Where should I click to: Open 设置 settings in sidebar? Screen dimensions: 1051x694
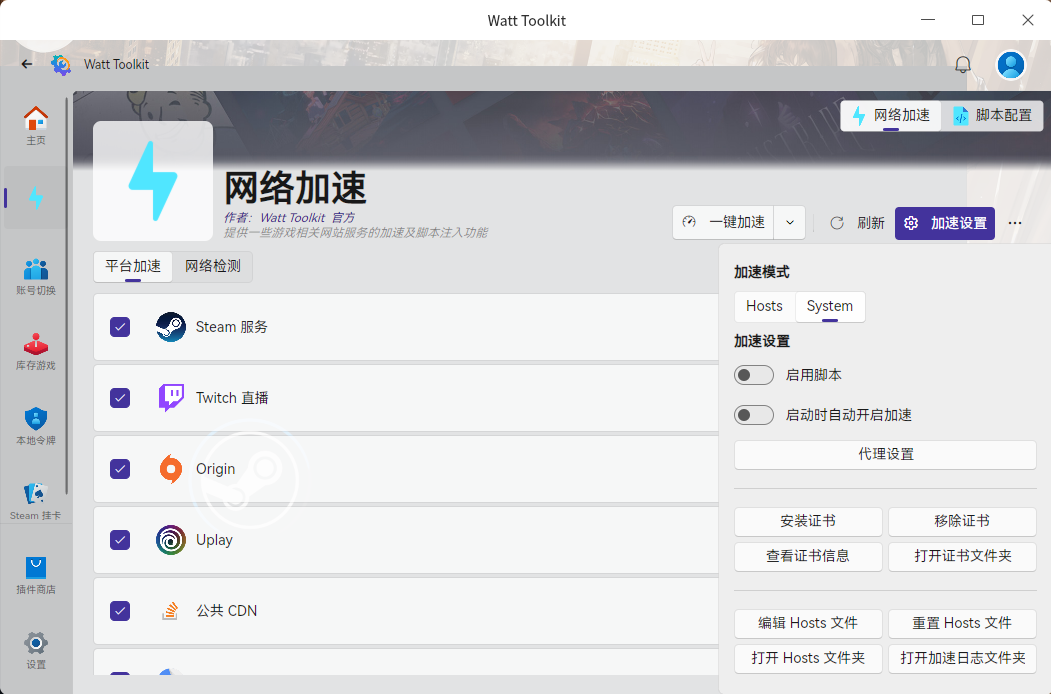(36, 650)
